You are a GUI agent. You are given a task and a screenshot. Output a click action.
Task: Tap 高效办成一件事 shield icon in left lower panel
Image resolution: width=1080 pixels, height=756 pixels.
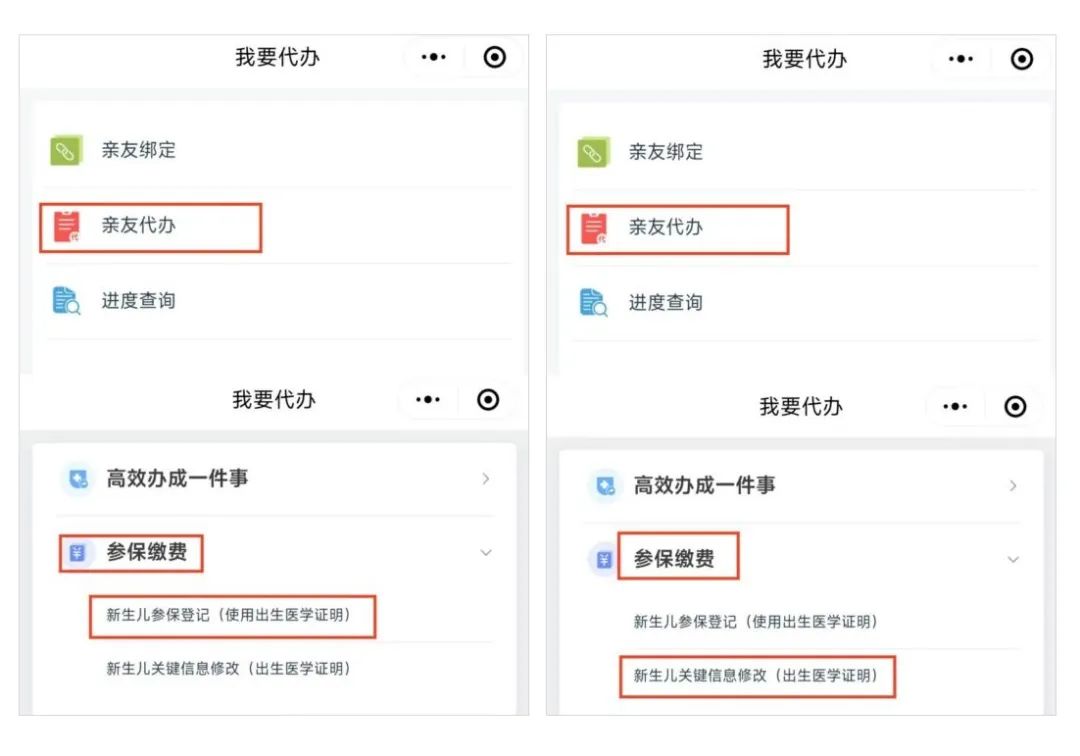(x=78, y=479)
